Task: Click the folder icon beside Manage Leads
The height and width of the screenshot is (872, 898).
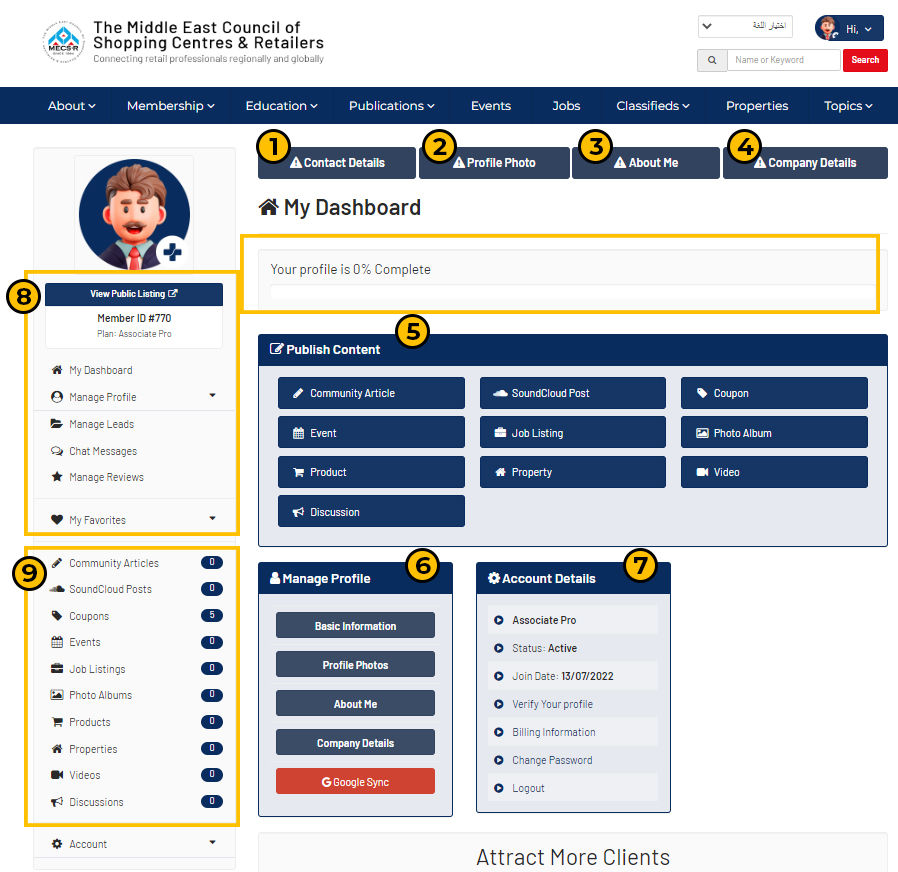Action: 57,424
